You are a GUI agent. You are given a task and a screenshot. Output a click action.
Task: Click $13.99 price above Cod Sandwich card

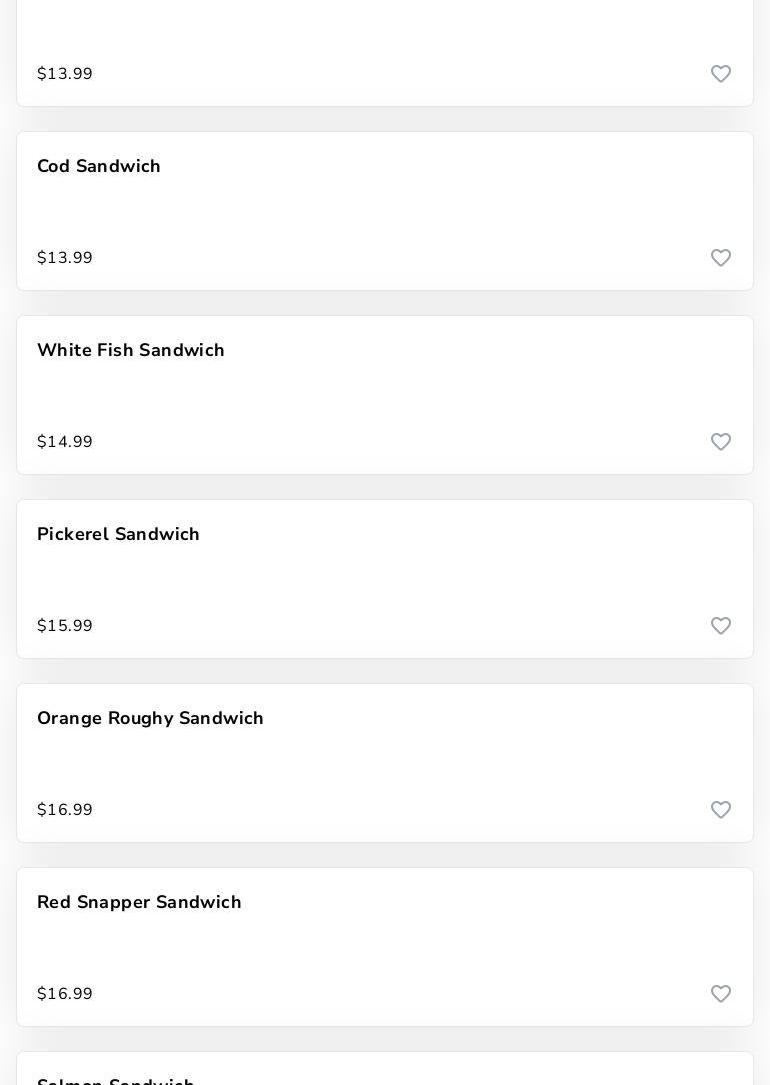[65, 74]
